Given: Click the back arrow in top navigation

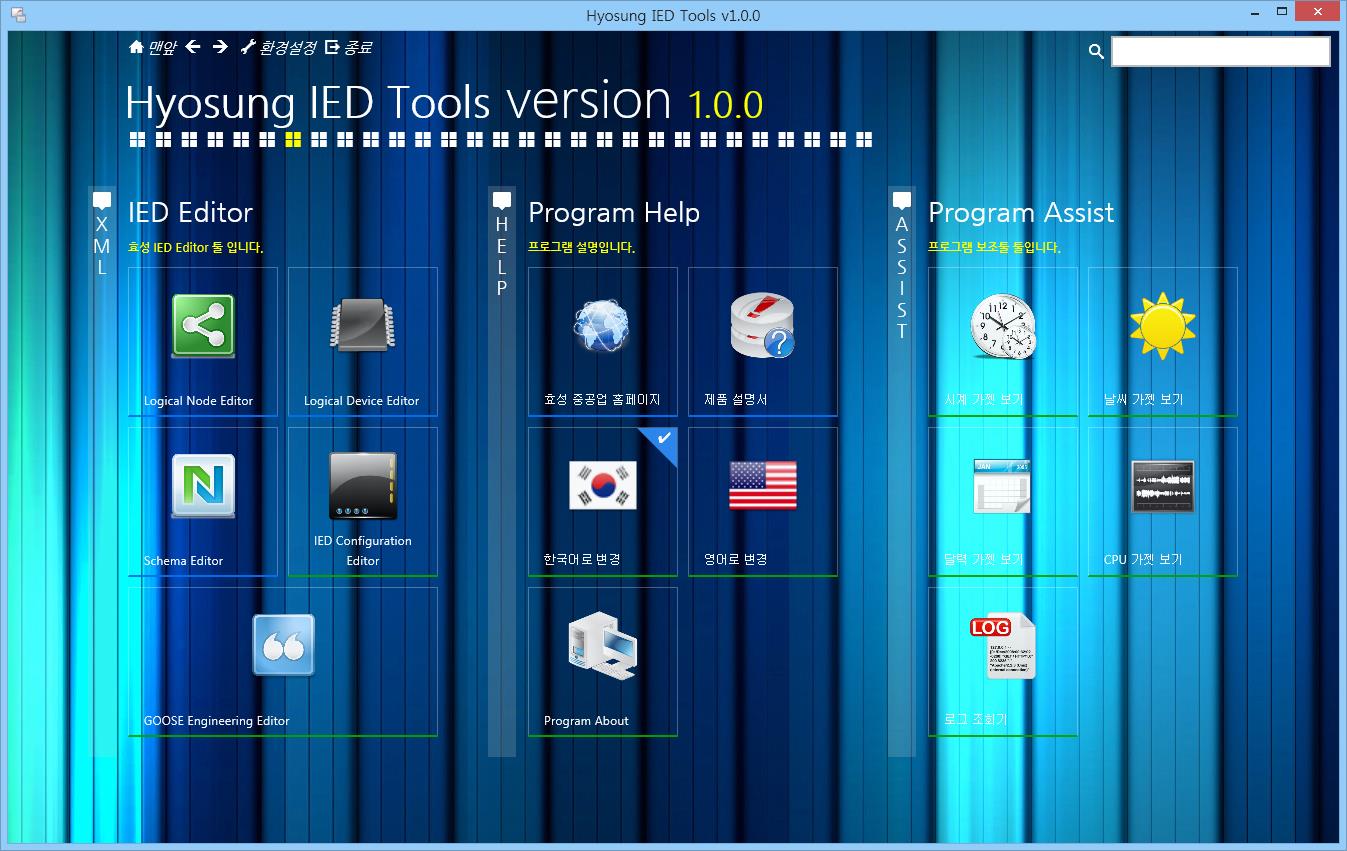Looking at the screenshot, I should (x=194, y=47).
